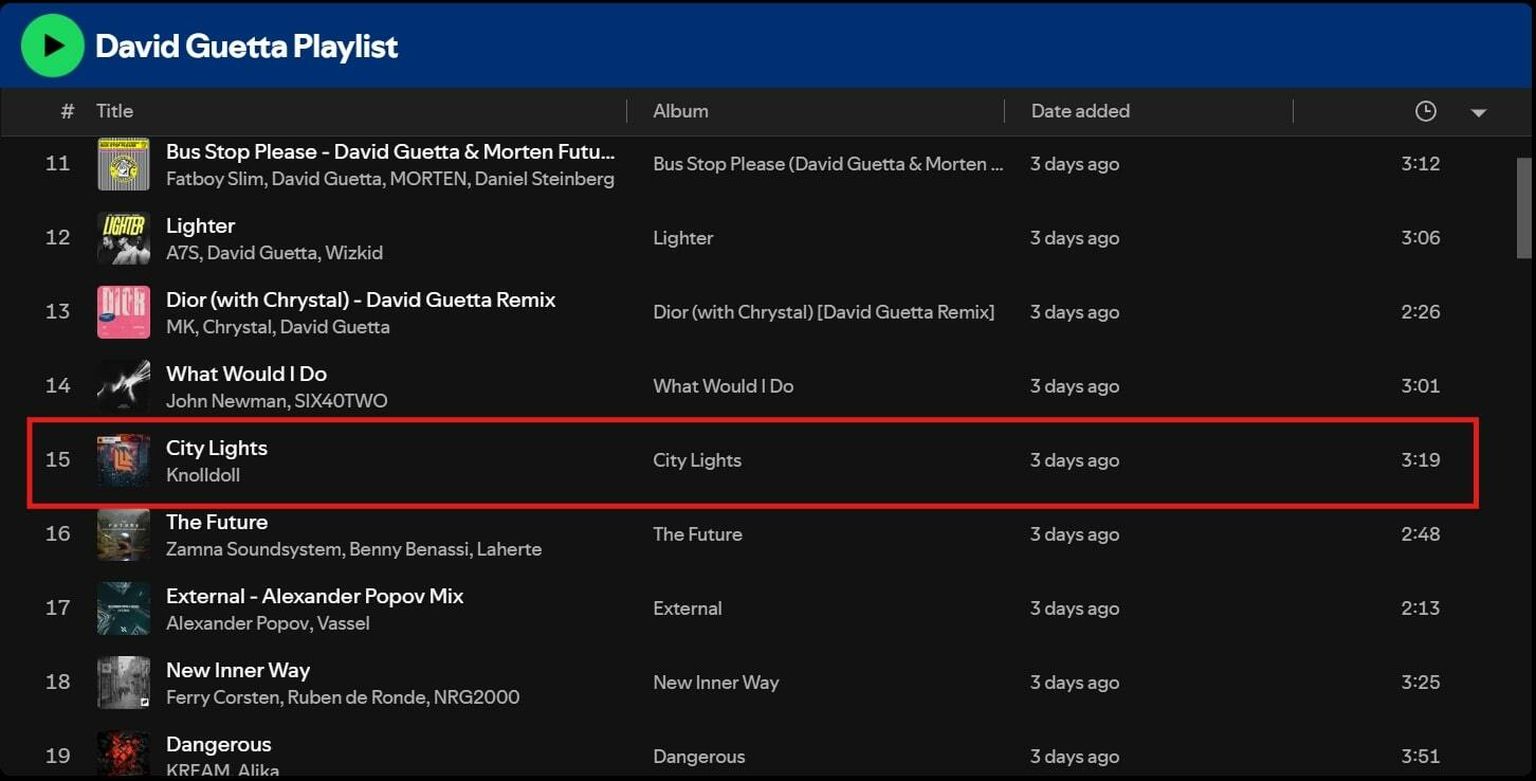Viewport: 1536px width, 781px height.
Task: Sort by Date added column header
Action: [x=1080, y=111]
